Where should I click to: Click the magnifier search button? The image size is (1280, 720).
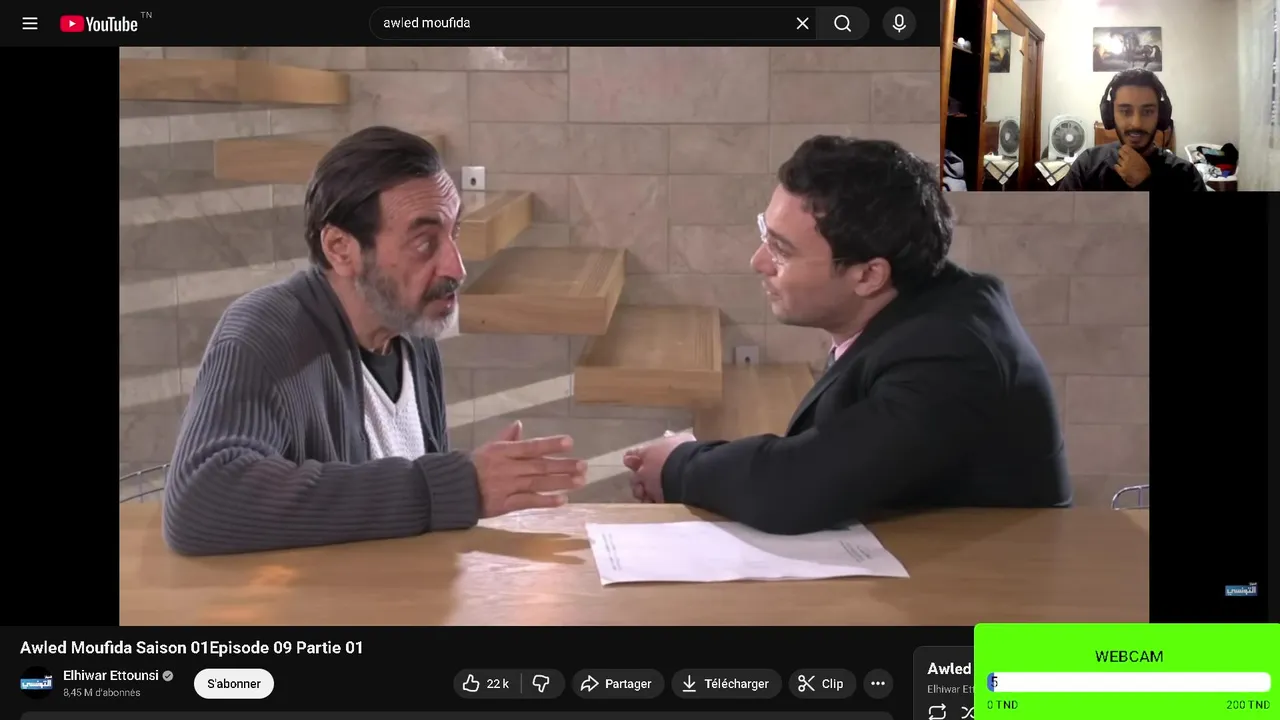[x=843, y=23]
